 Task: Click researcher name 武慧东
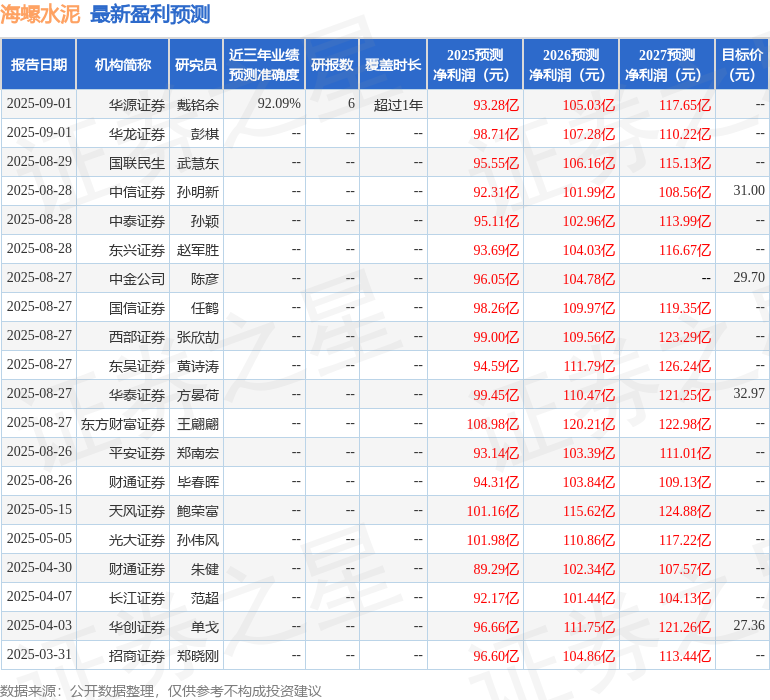pos(197,163)
